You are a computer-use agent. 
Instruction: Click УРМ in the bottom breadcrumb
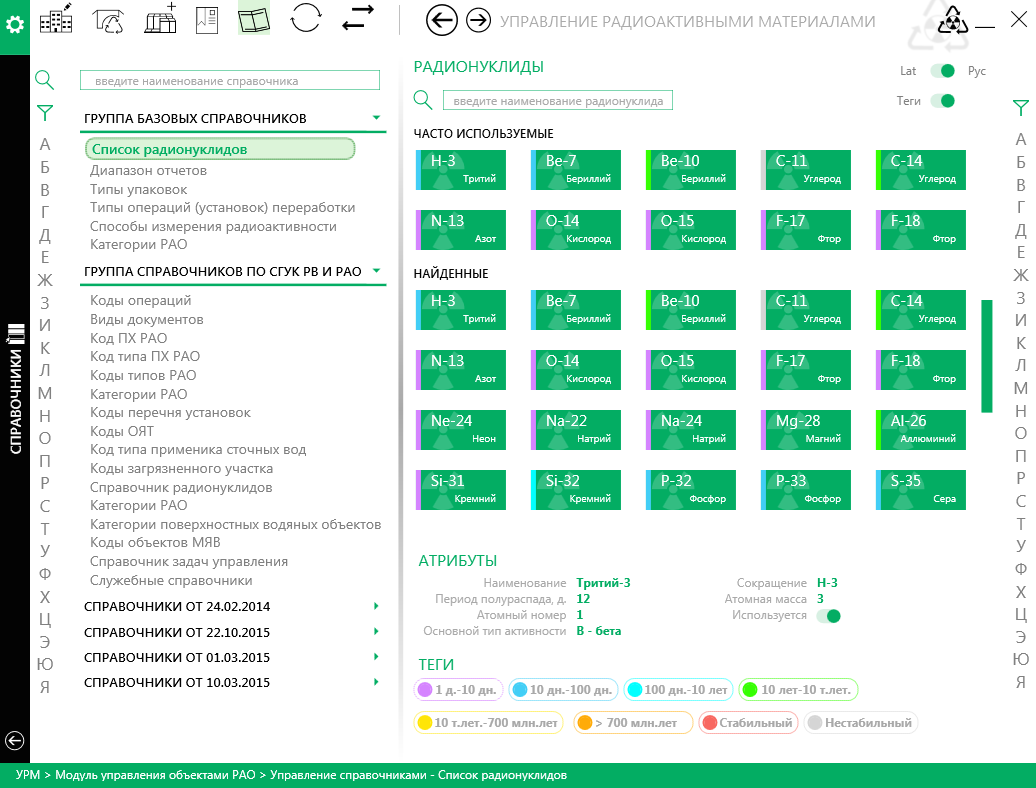click(x=28, y=775)
